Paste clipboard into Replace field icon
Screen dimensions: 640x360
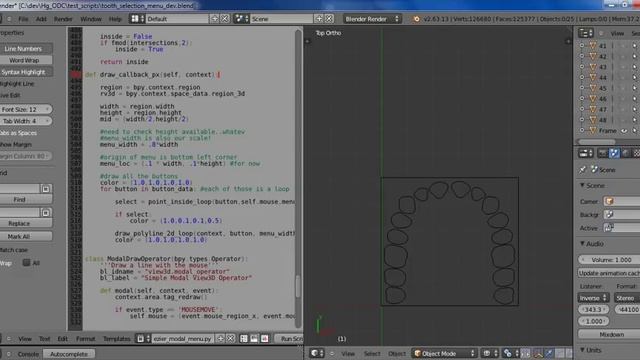click(46, 213)
